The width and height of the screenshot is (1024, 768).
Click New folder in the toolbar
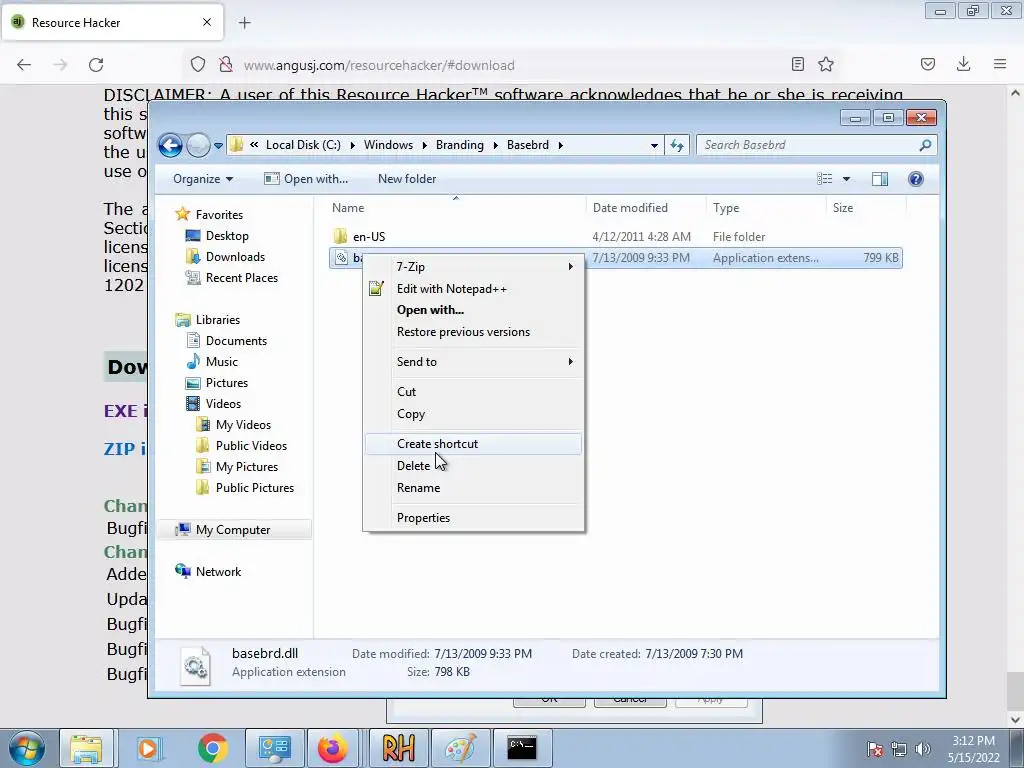[x=407, y=179]
